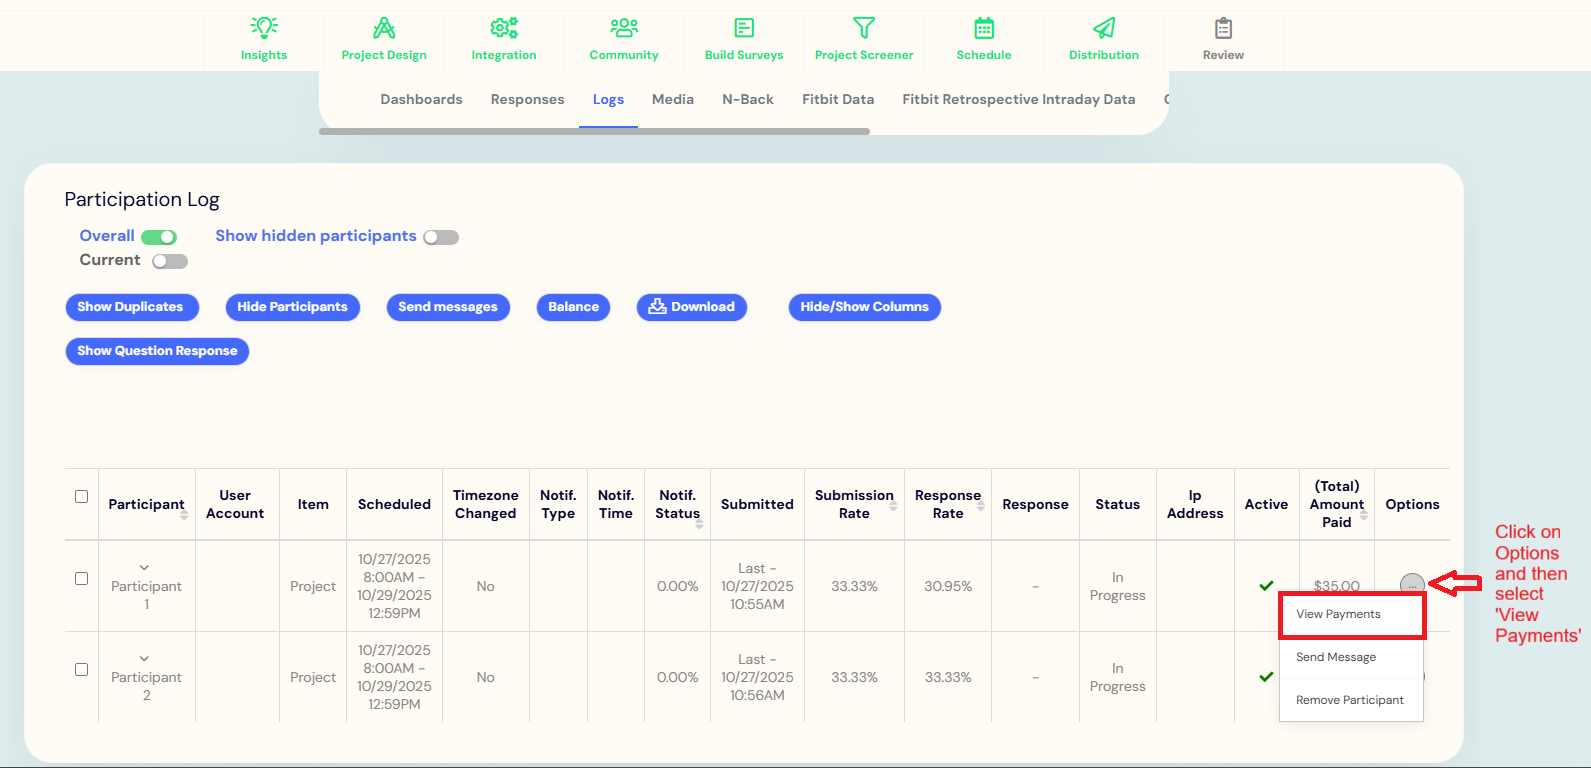
Task: Open Options menu button for Participant 1
Action: 1411,584
